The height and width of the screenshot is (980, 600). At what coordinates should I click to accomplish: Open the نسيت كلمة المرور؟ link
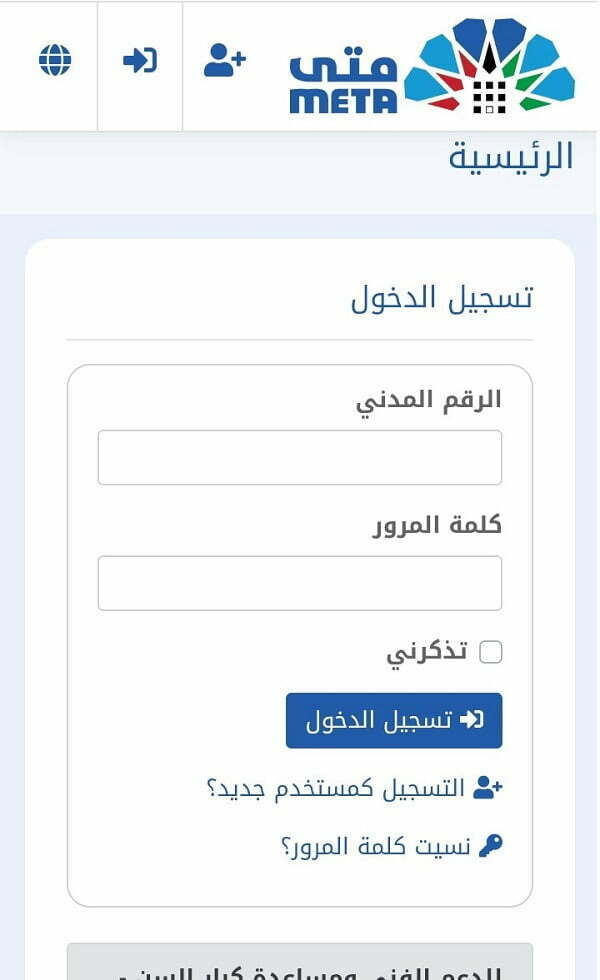pos(376,847)
